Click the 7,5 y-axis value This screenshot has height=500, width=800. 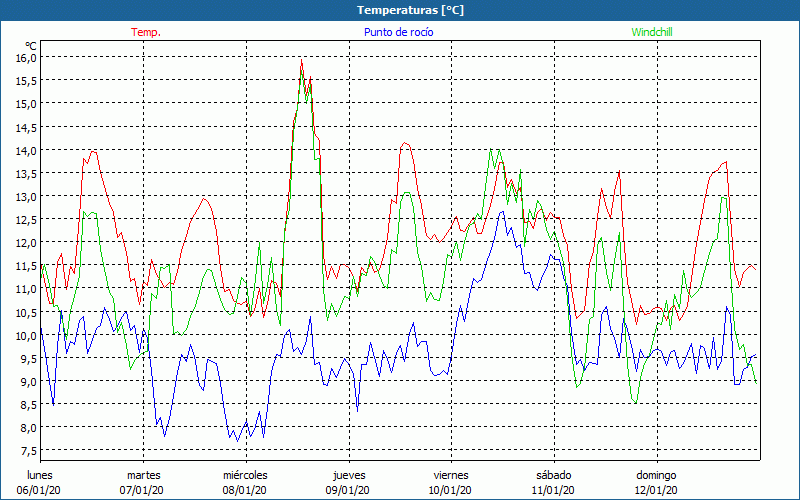pyautogui.click(x=28, y=451)
